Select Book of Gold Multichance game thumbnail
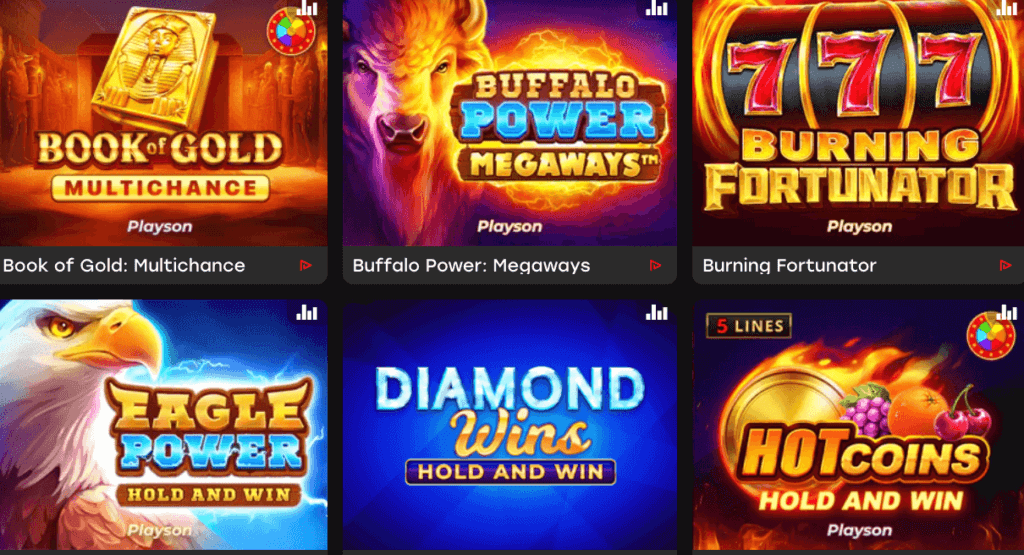 click(163, 123)
